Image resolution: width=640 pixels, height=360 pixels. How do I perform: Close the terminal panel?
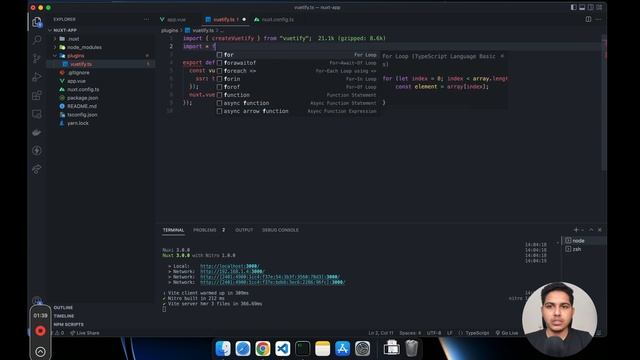pos(600,230)
